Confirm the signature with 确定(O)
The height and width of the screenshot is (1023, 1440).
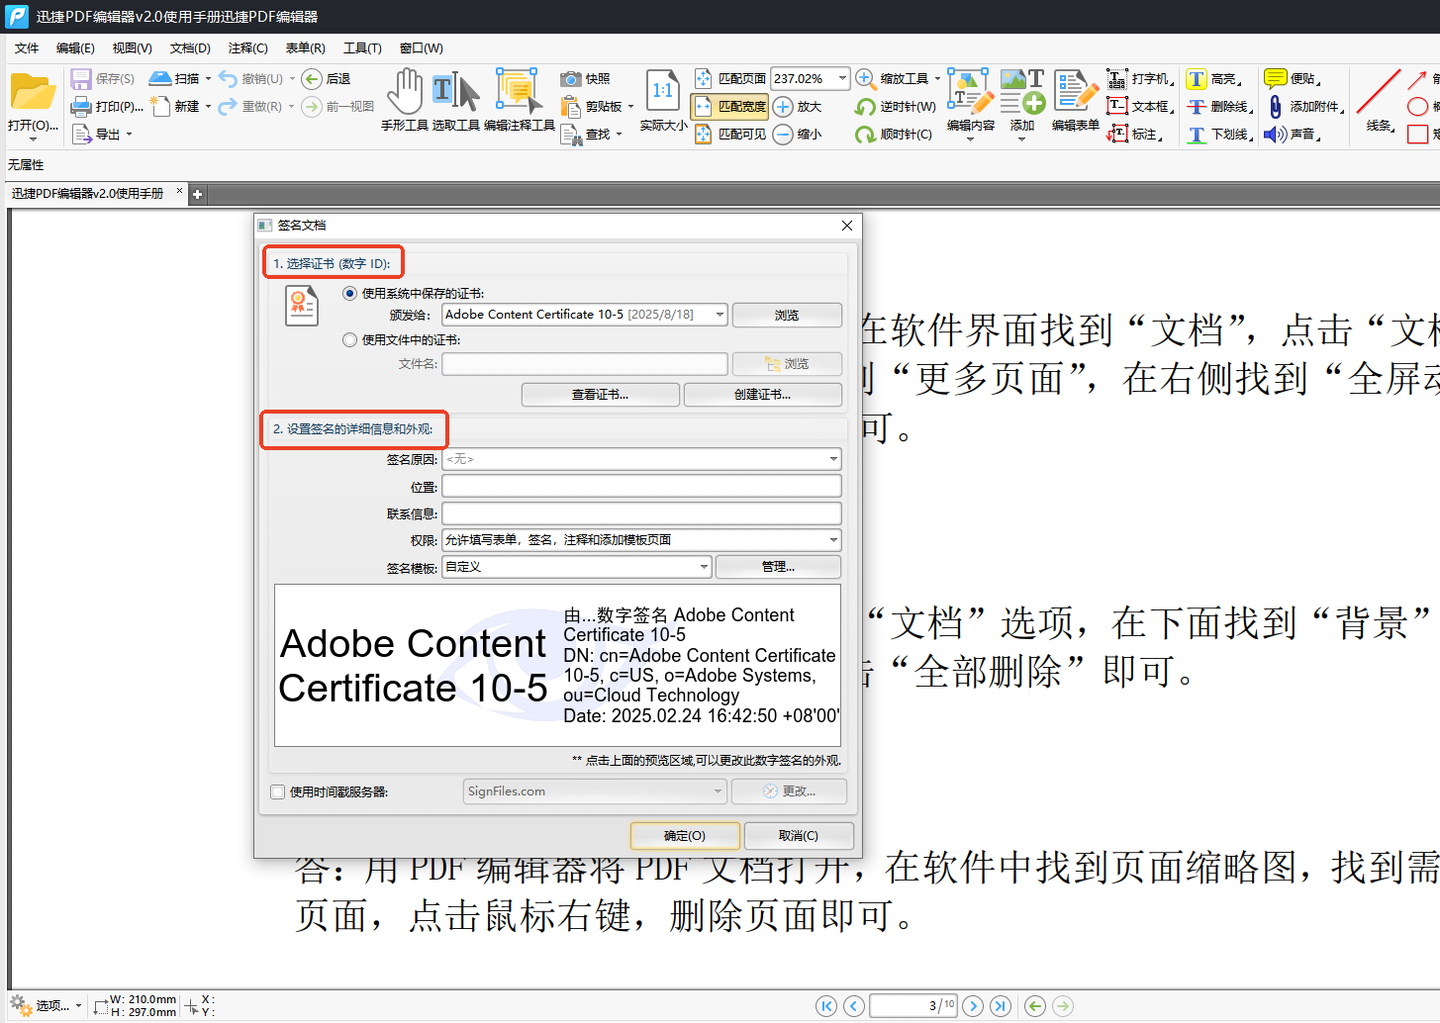[685, 835]
